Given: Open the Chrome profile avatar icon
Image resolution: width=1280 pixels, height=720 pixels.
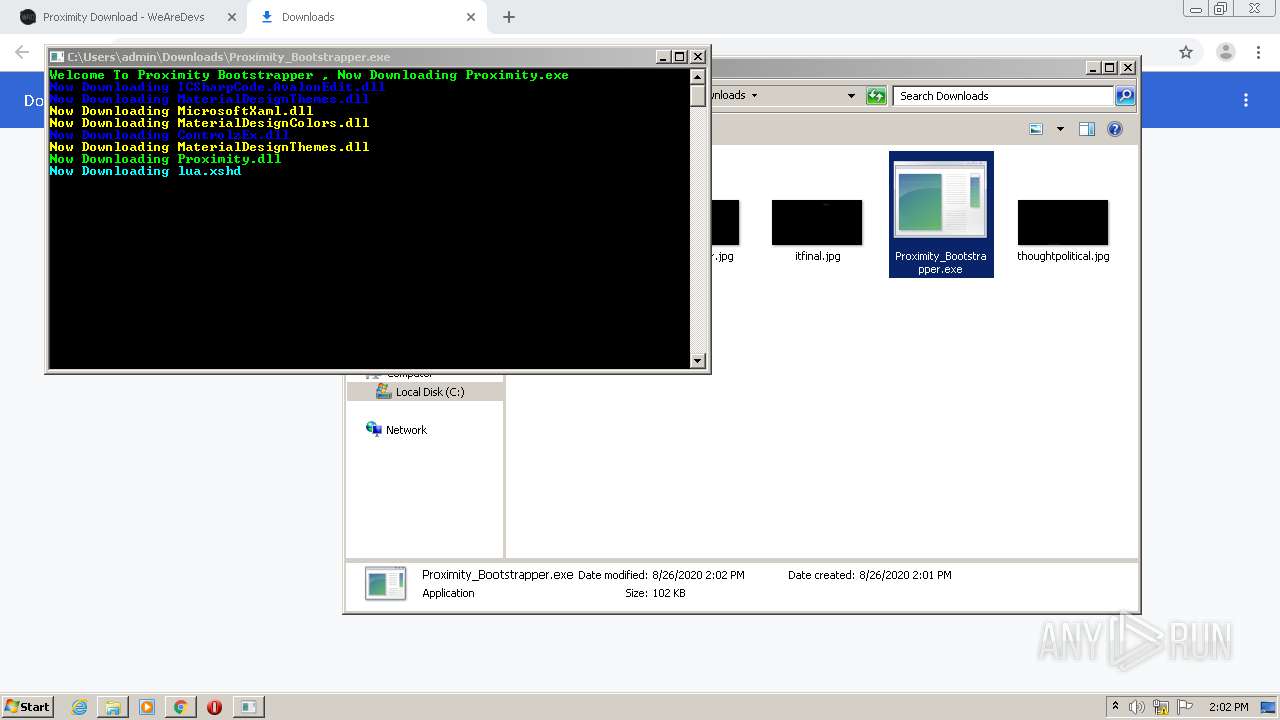Looking at the screenshot, I should (x=1225, y=52).
